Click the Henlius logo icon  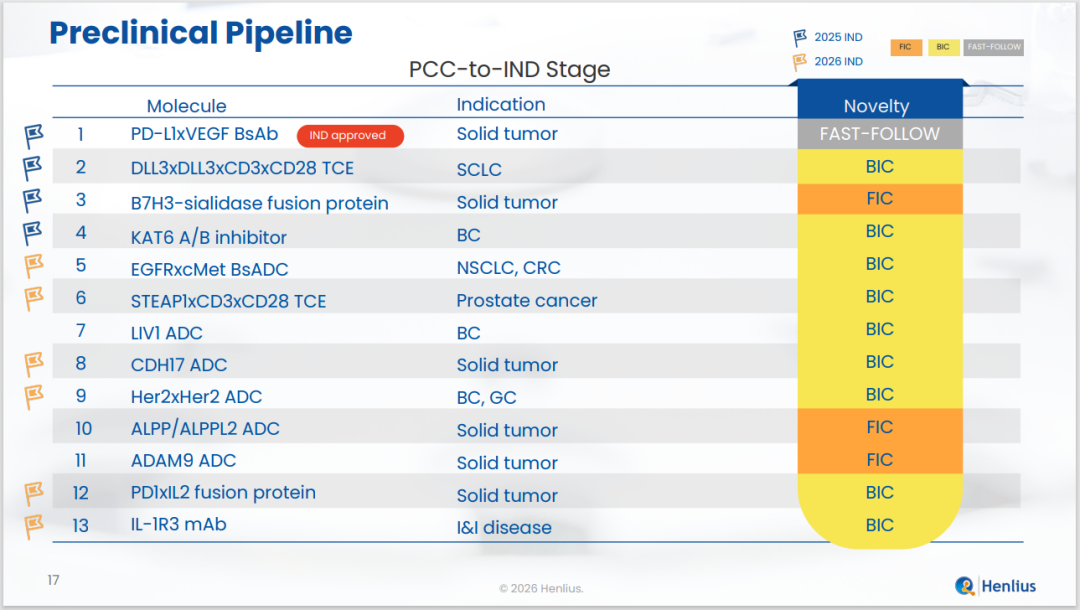[x=964, y=586]
